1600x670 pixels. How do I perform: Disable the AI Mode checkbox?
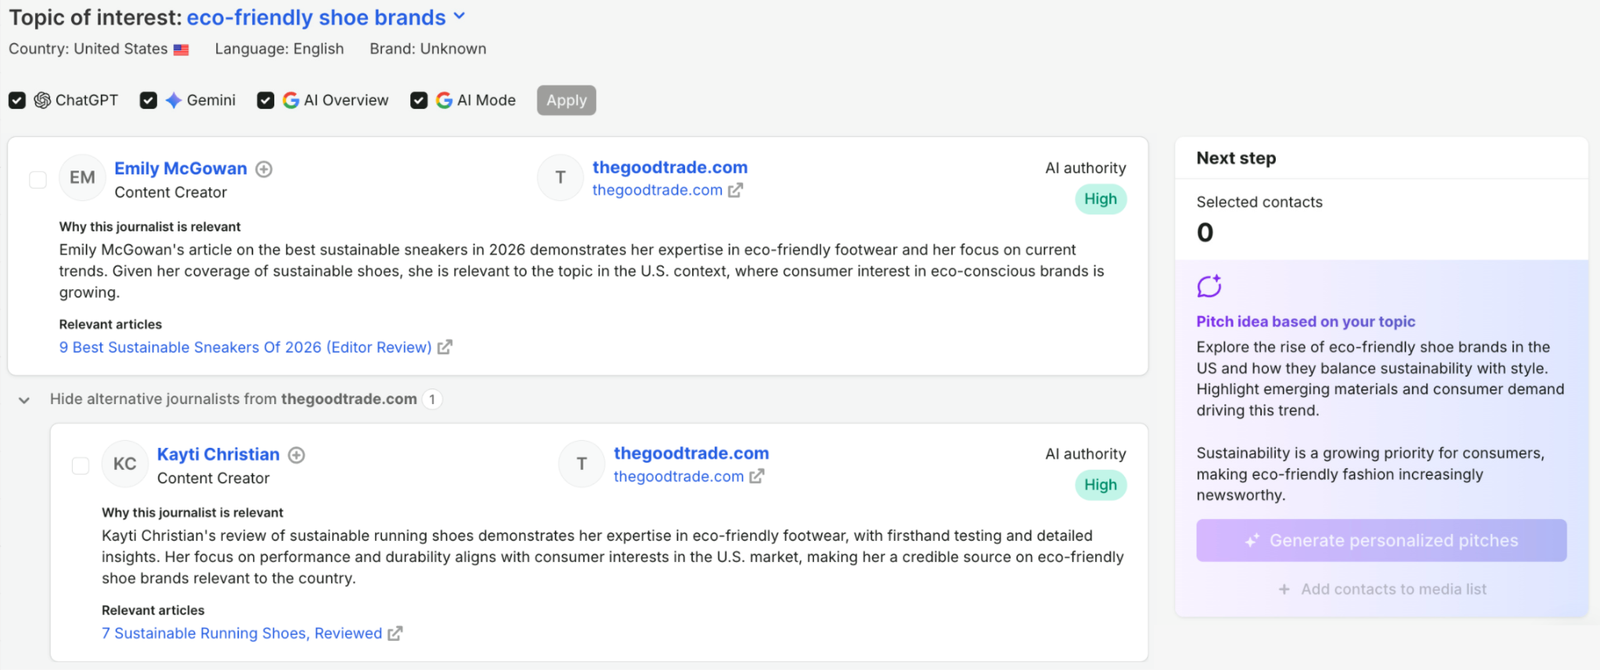[419, 100]
